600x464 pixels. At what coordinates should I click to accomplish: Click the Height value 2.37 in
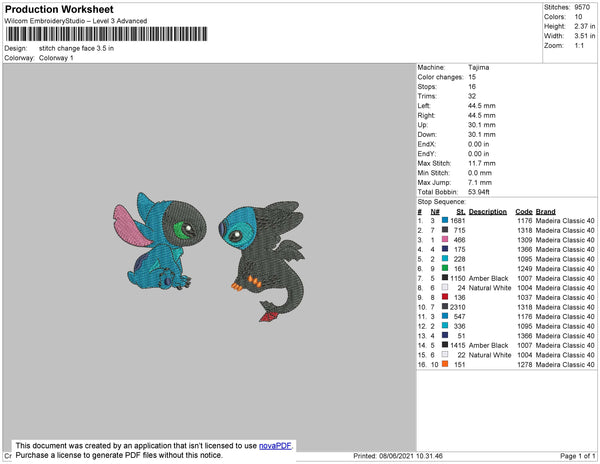584,26
